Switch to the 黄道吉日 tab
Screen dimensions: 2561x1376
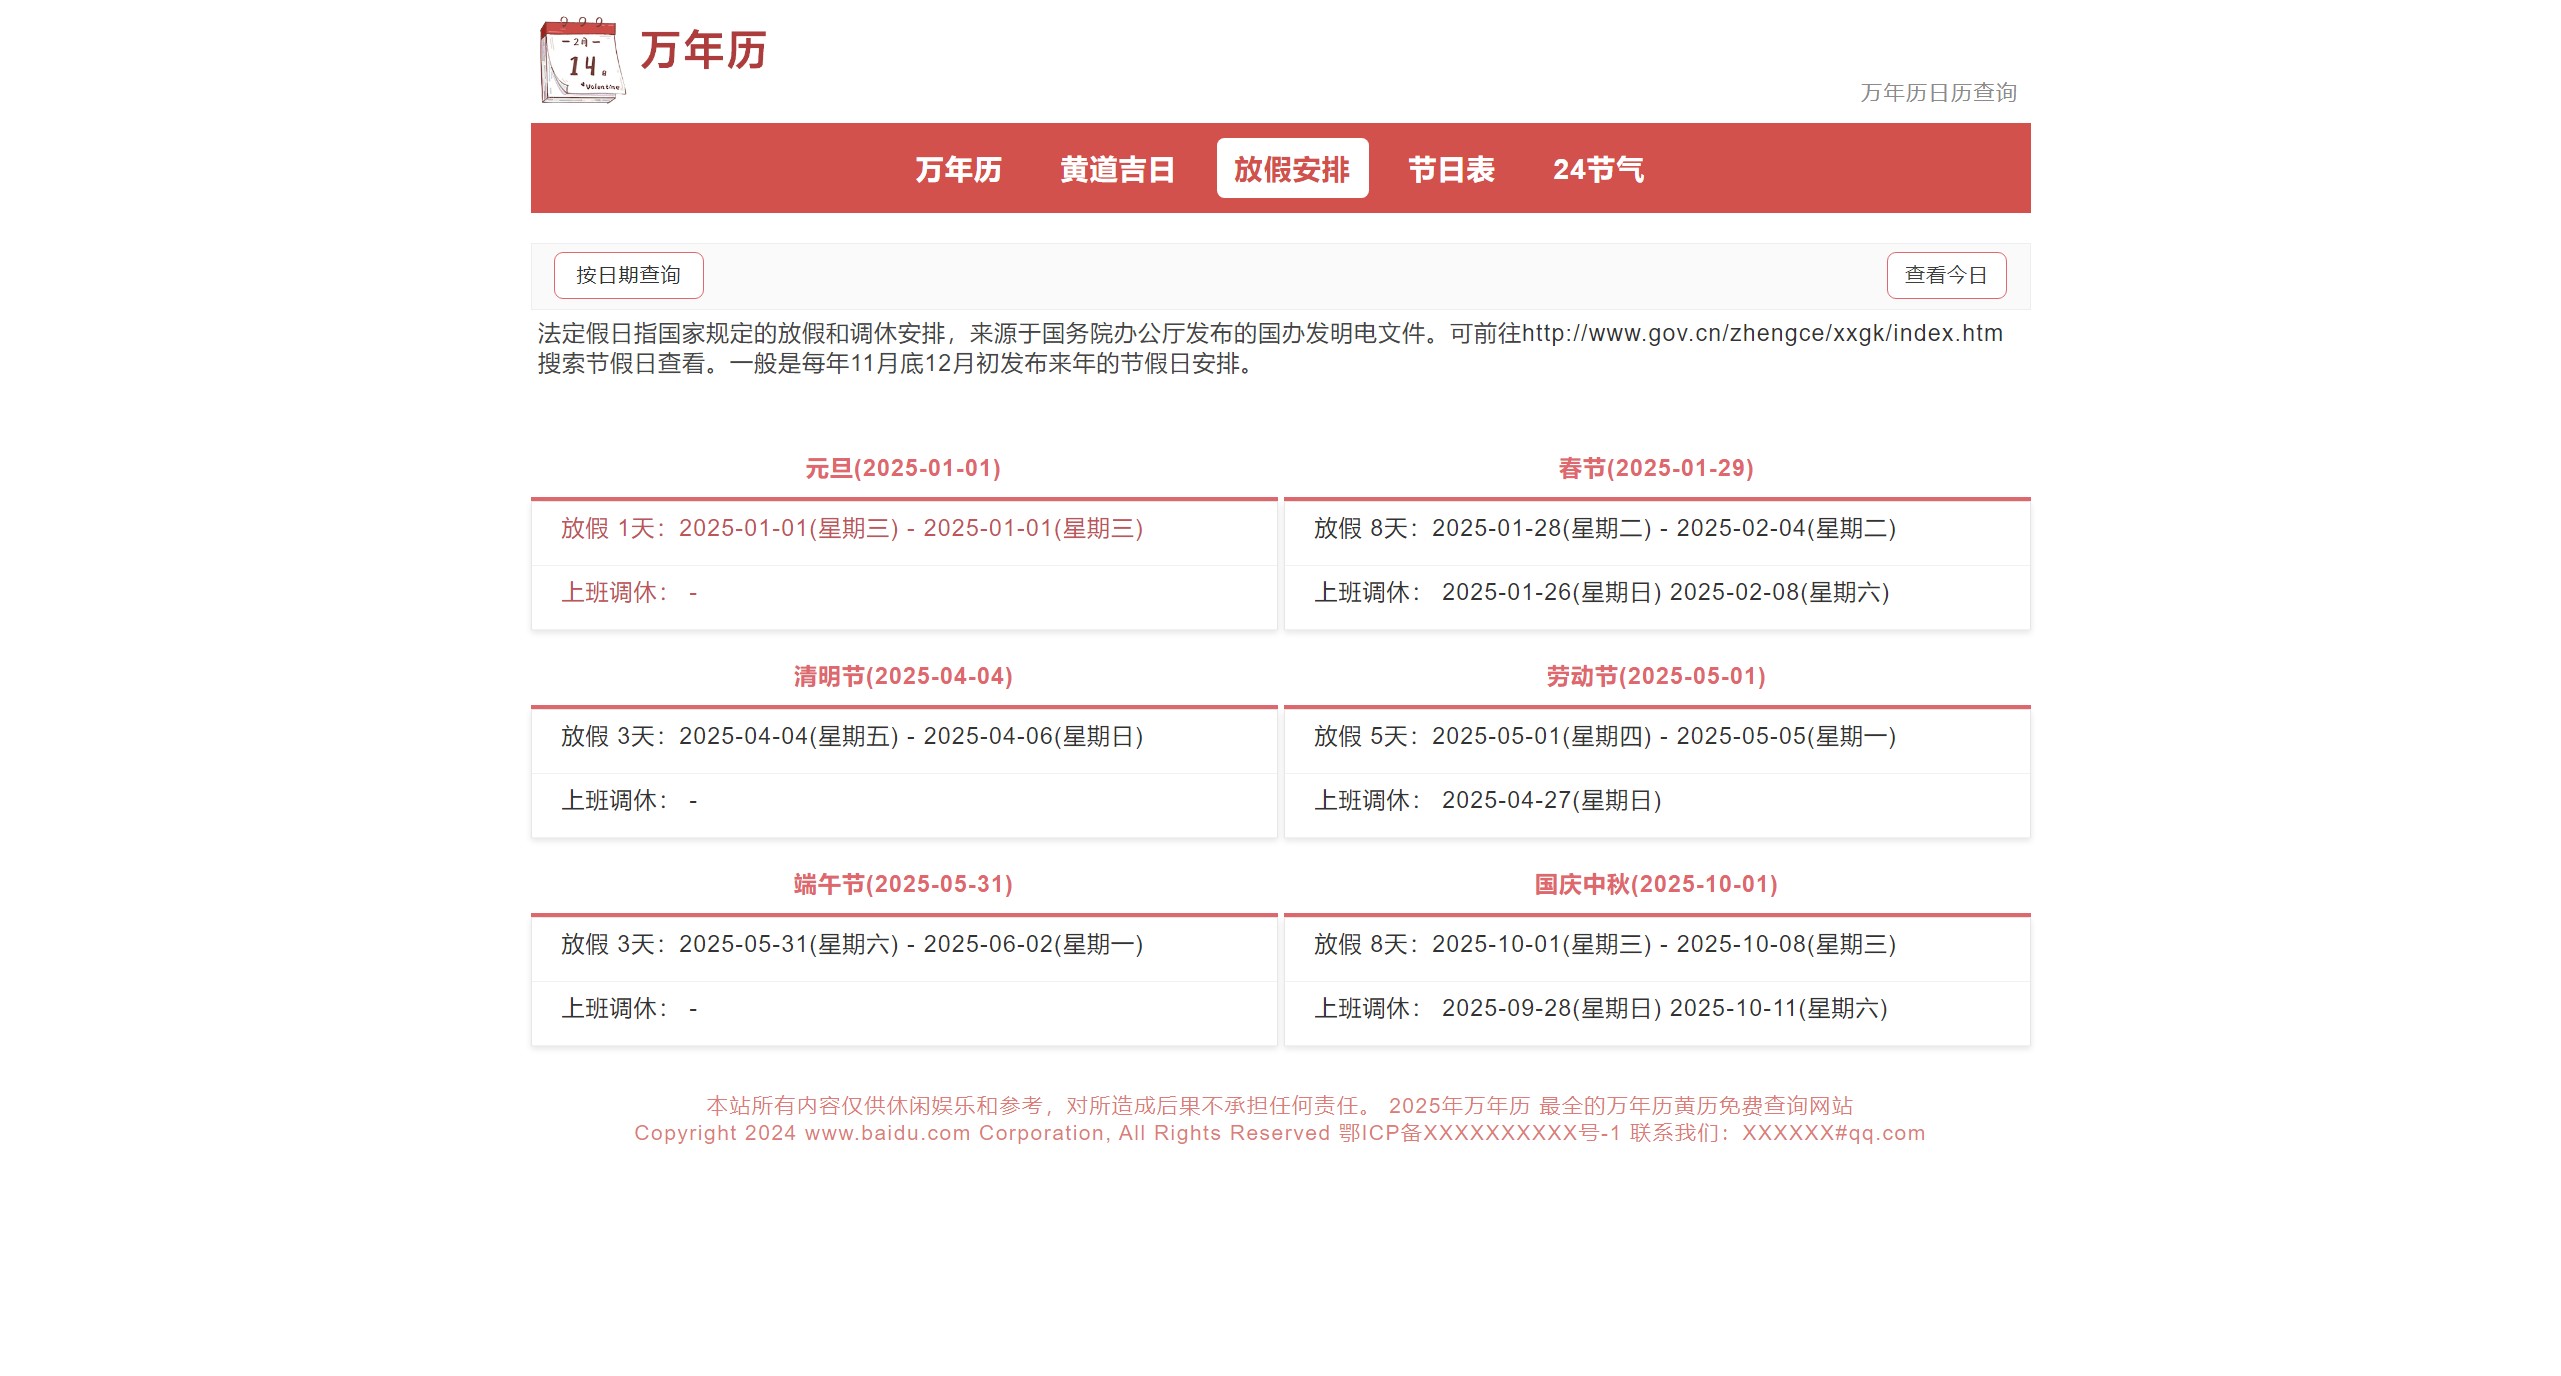coord(1117,169)
